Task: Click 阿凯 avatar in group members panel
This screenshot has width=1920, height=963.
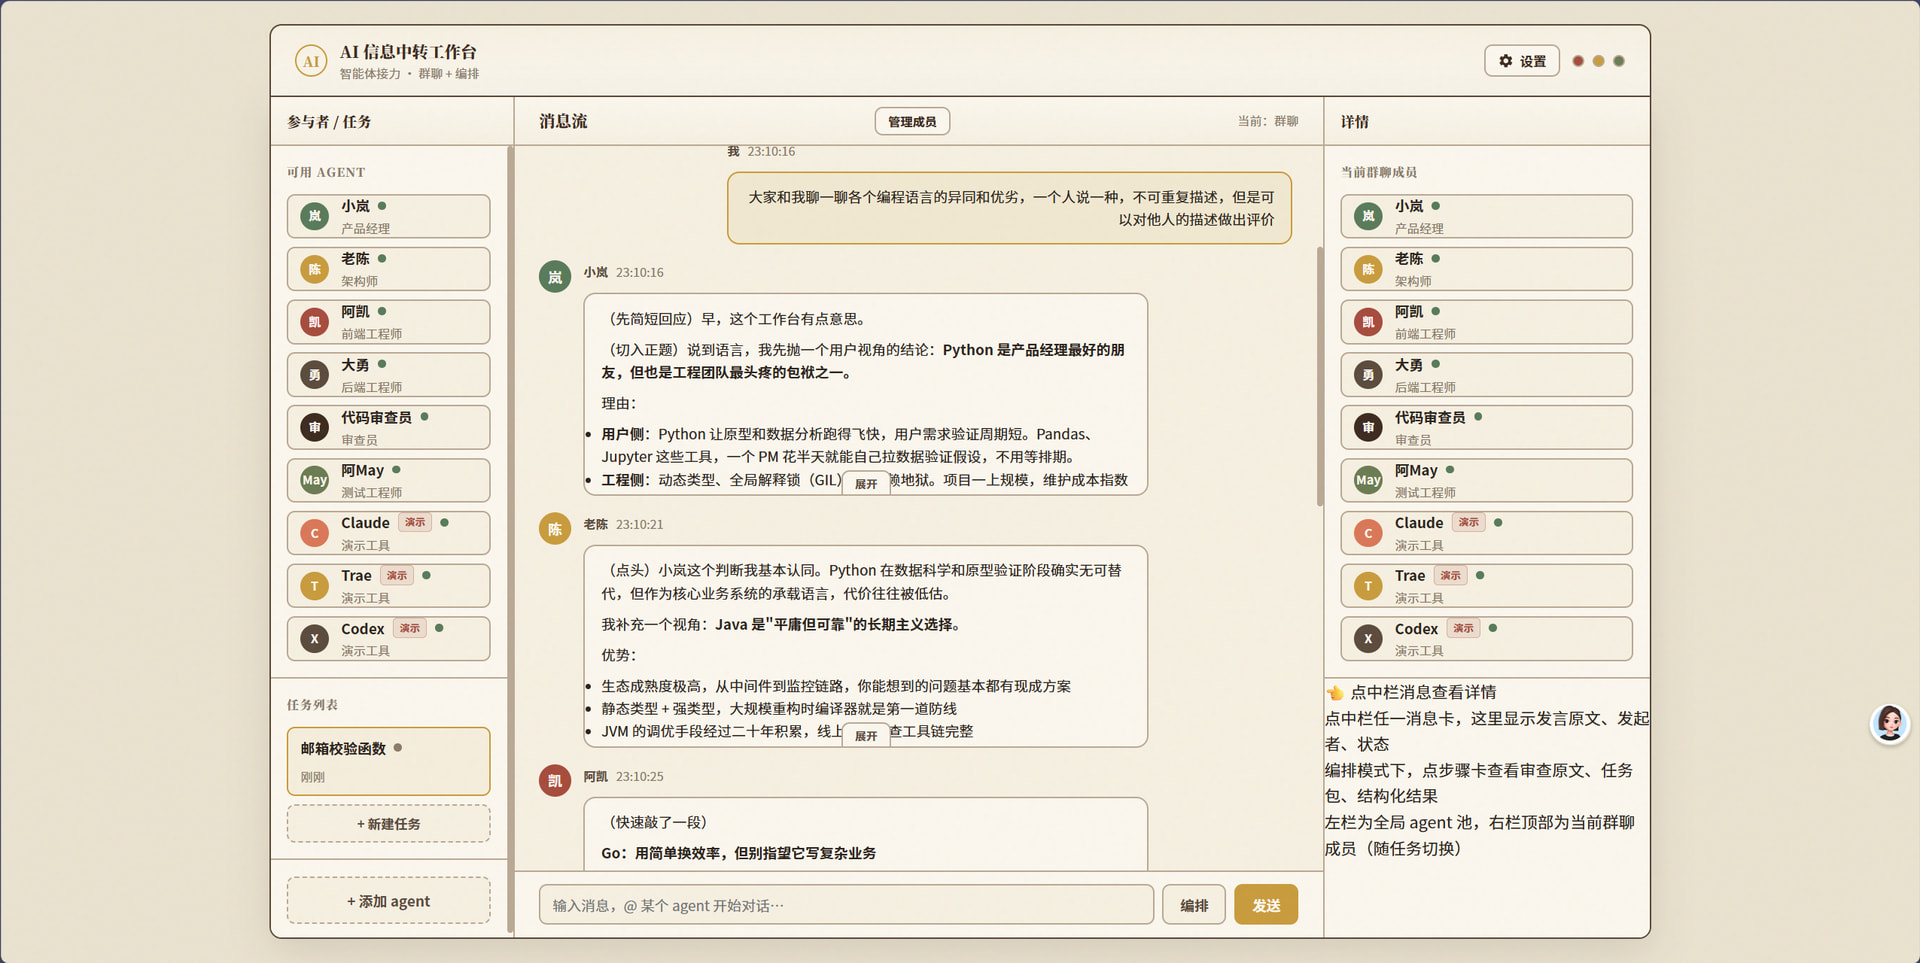Action: (x=1368, y=322)
